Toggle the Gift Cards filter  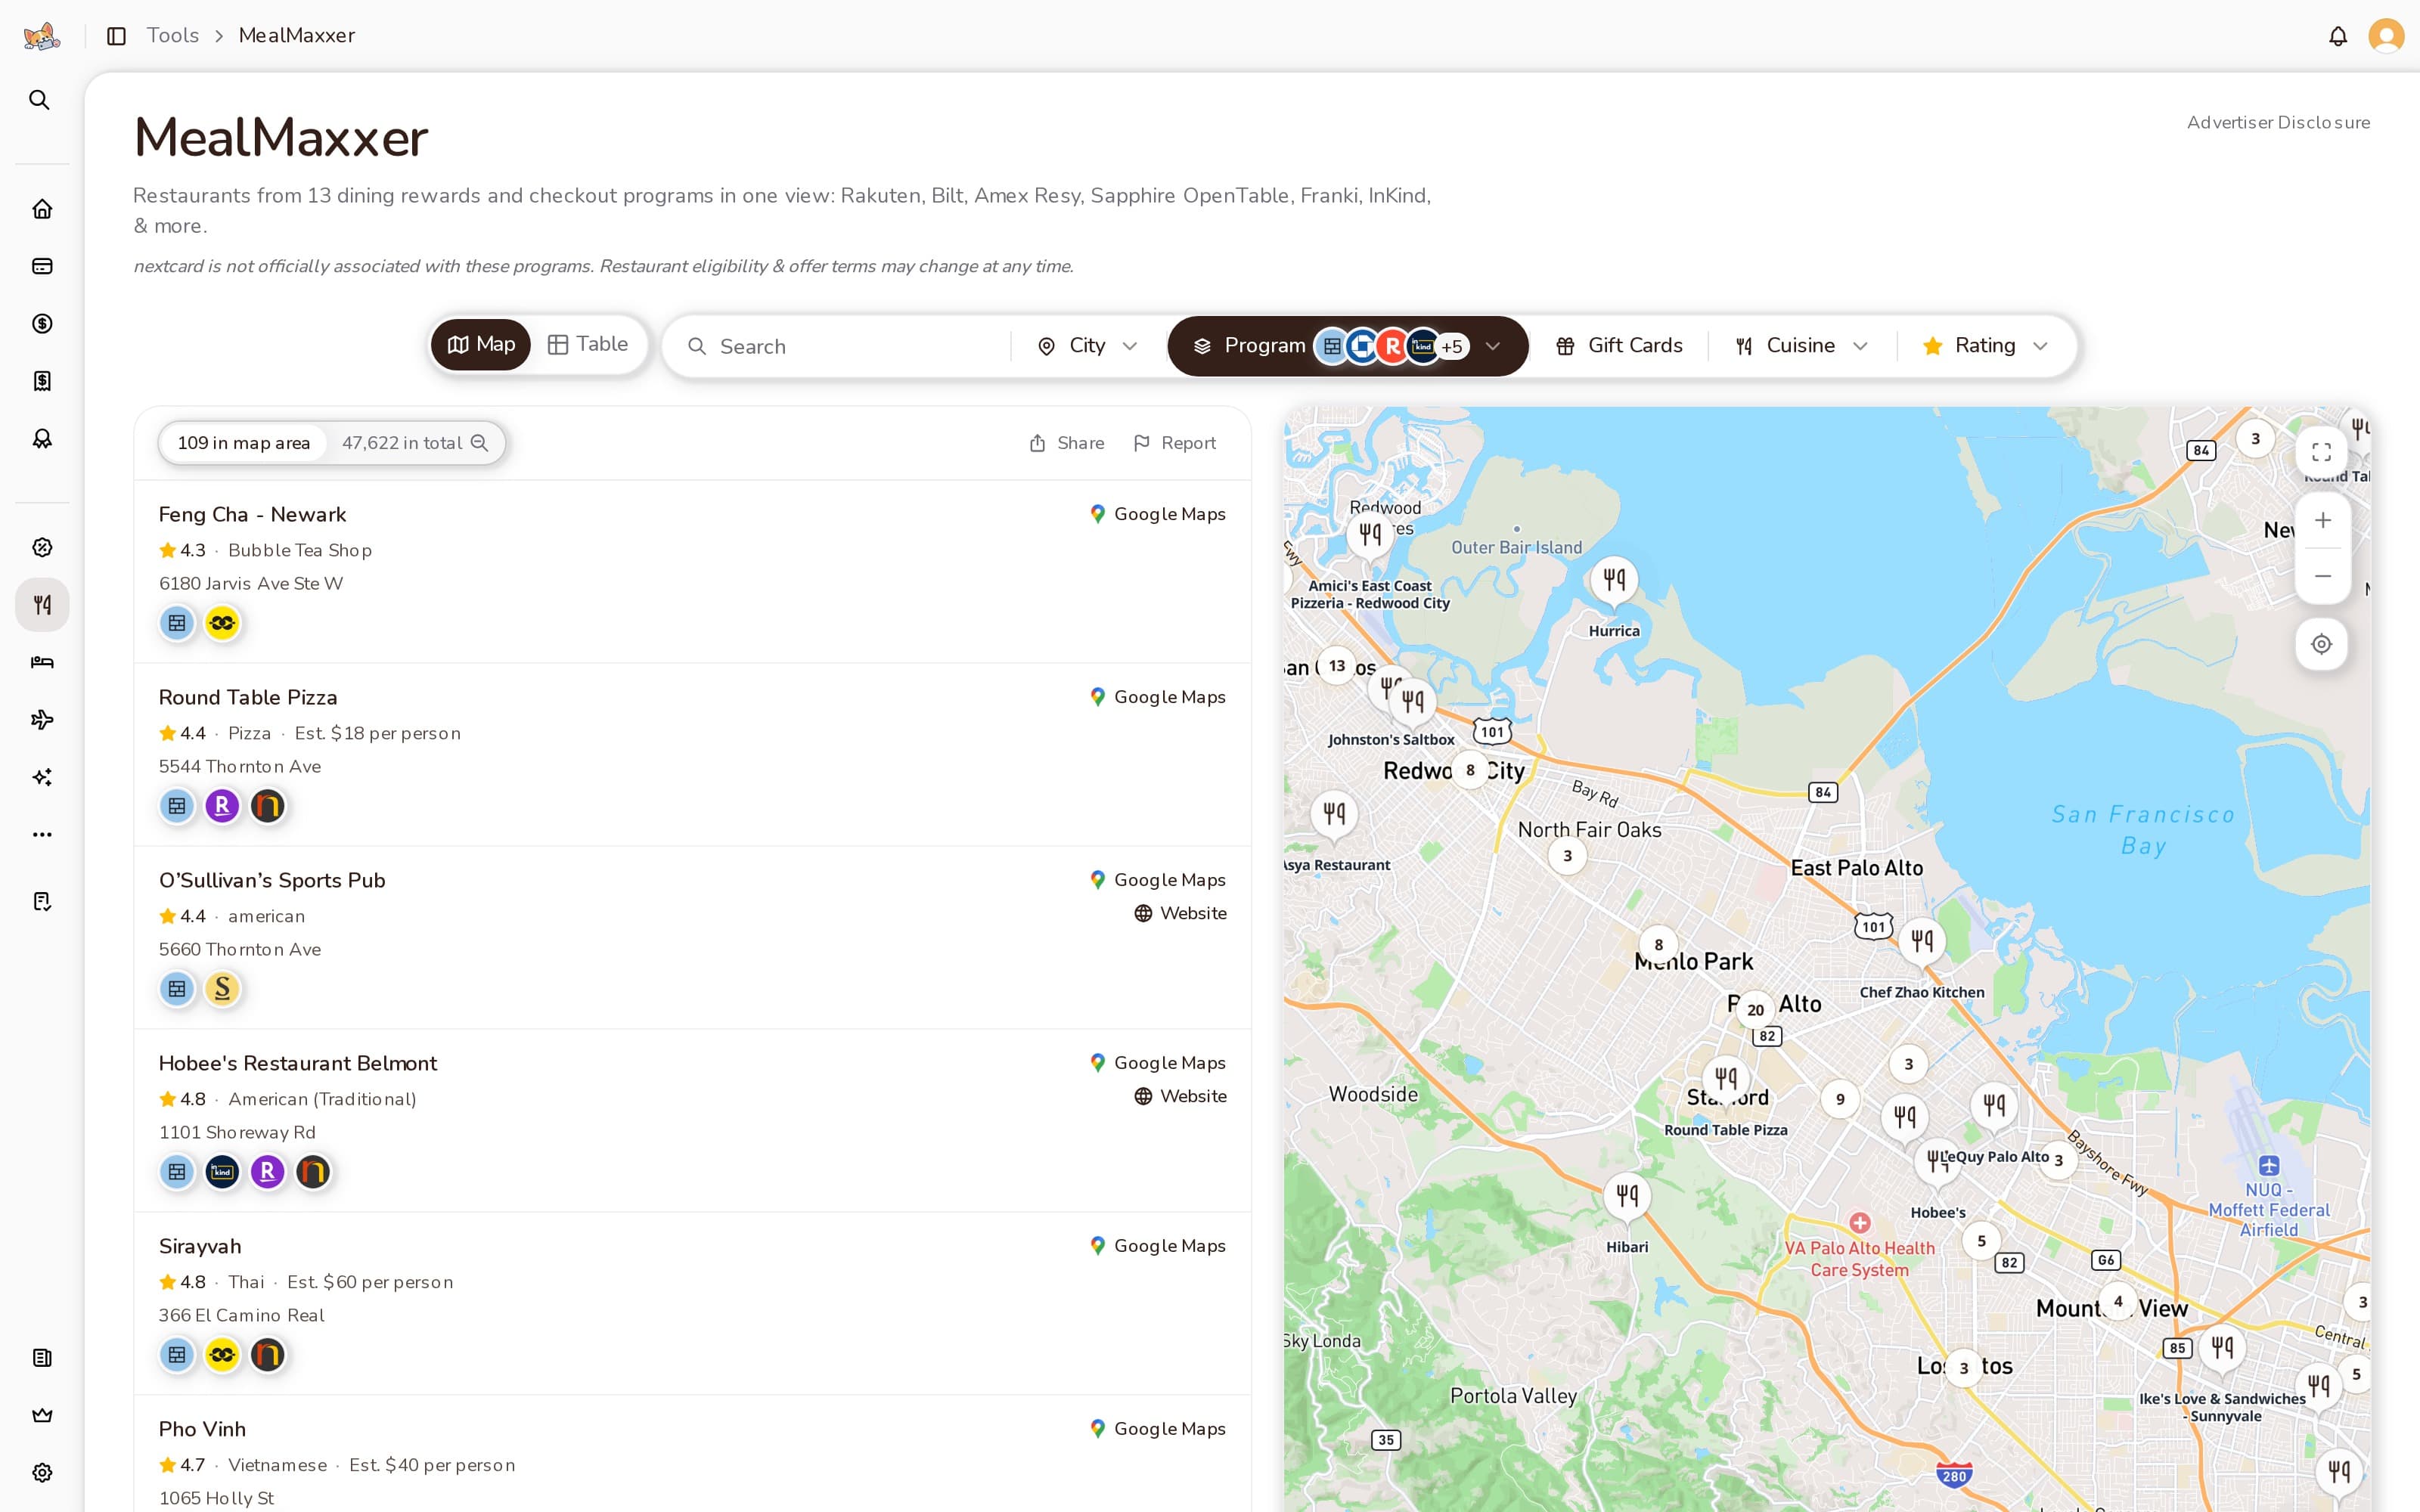pos(1619,346)
